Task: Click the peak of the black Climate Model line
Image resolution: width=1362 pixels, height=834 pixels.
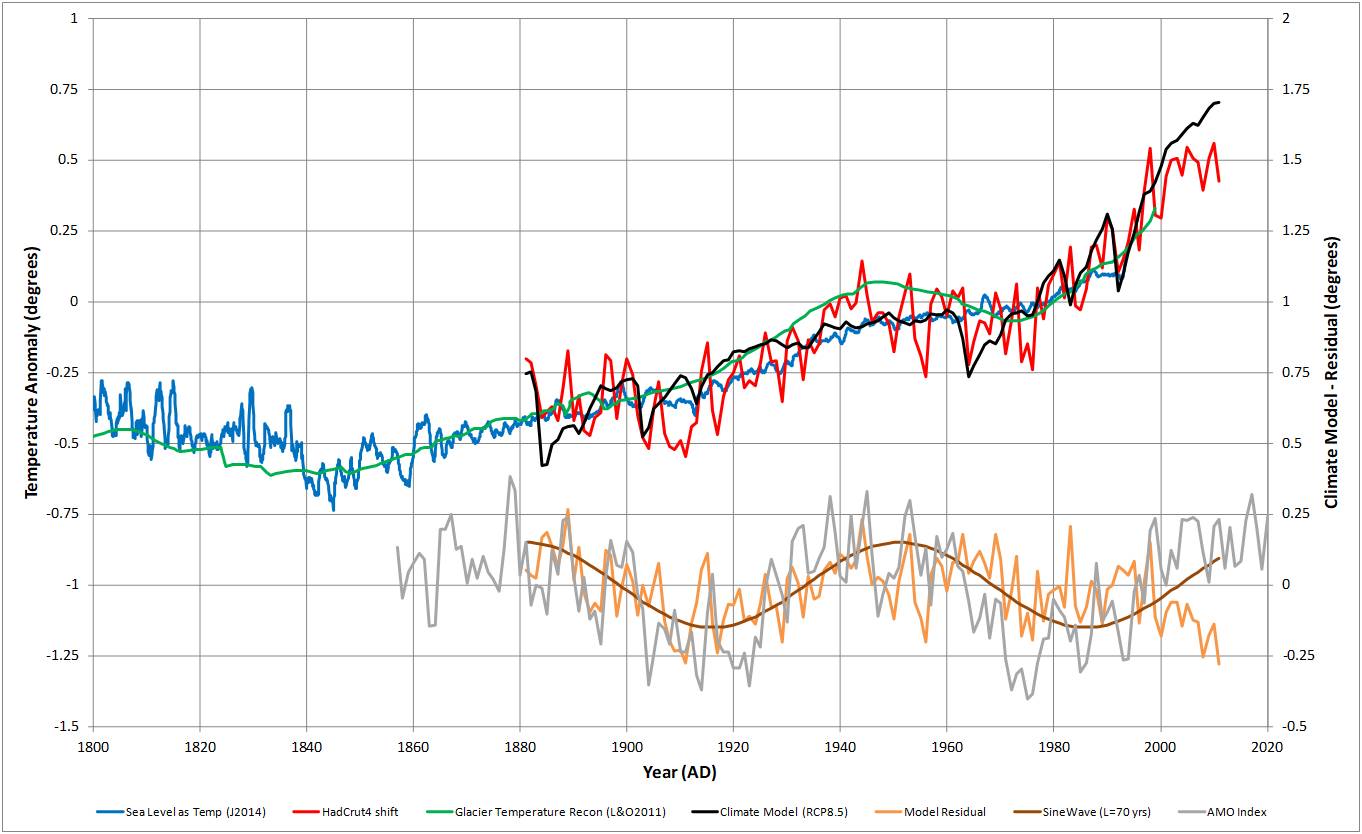Action: [1219, 101]
